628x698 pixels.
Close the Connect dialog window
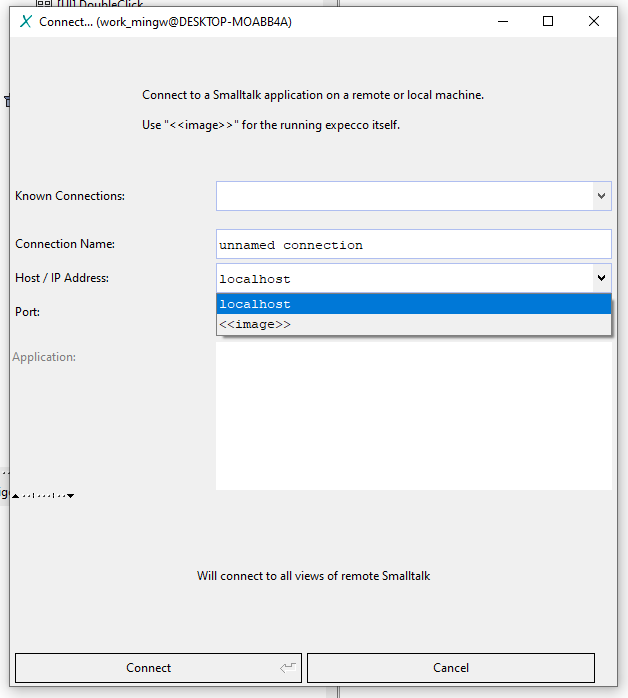pos(595,21)
